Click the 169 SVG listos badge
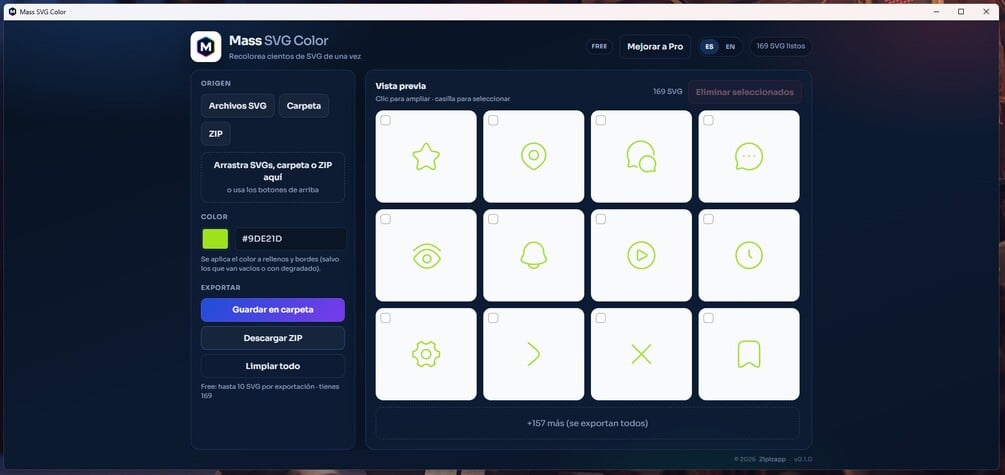The height and width of the screenshot is (475, 1005). tap(780, 47)
